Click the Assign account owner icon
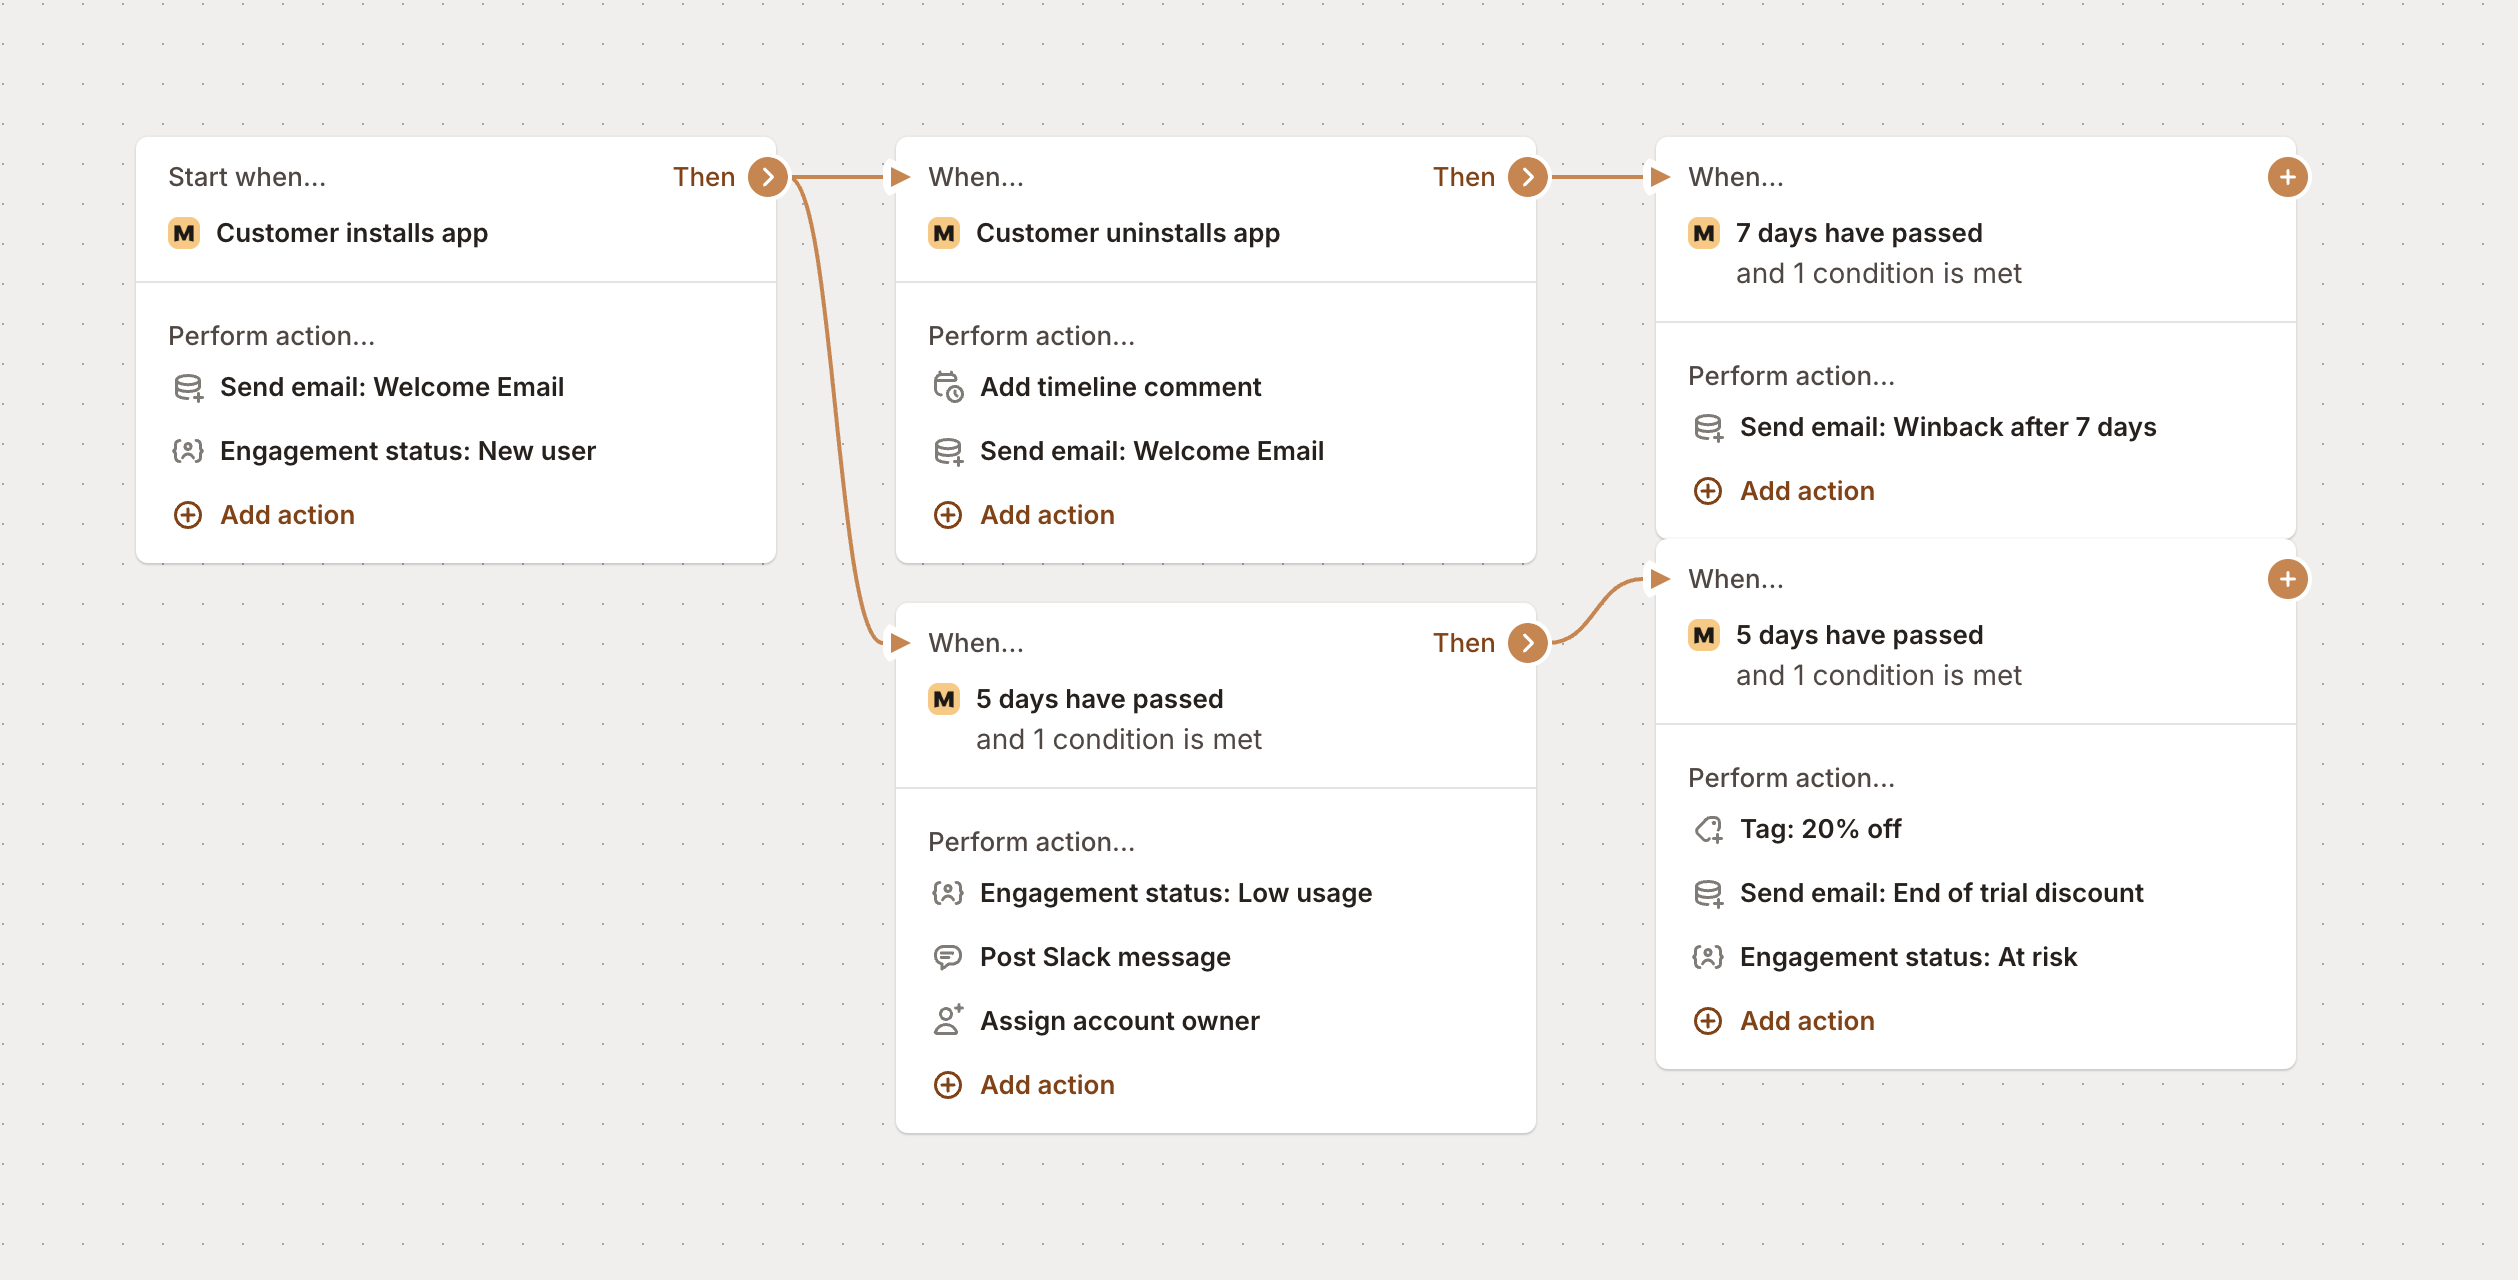Screen dimensions: 2518x1280 [x=947, y=1021]
